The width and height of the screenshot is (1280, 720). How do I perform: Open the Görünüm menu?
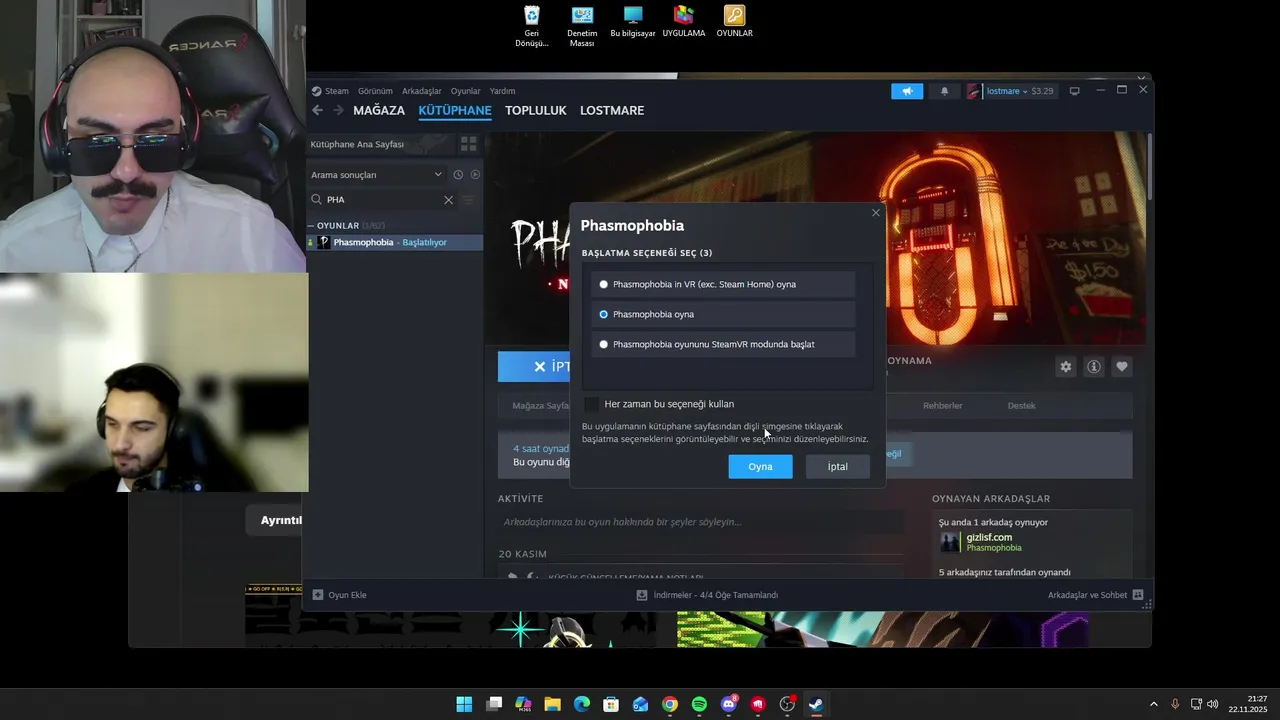coord(375,91)
